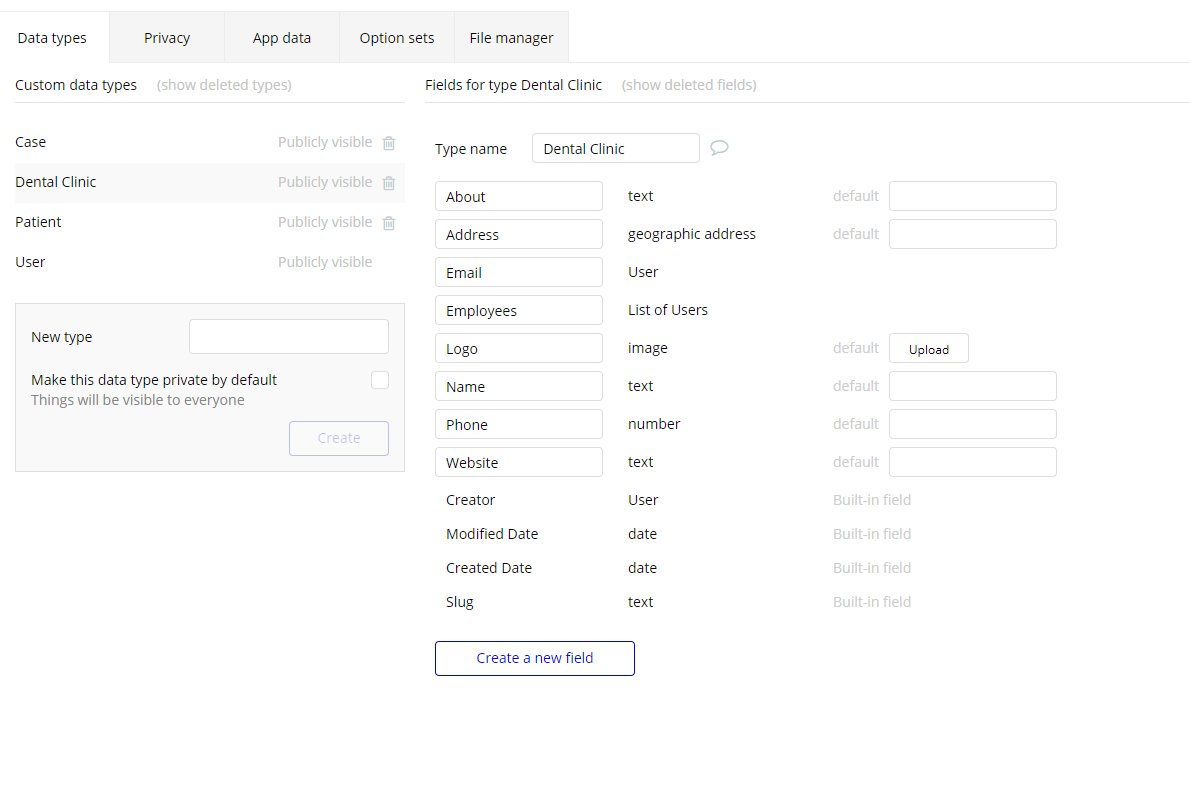
Task: Click trash icon for Dental Clinic type
Action: (389, 183)
